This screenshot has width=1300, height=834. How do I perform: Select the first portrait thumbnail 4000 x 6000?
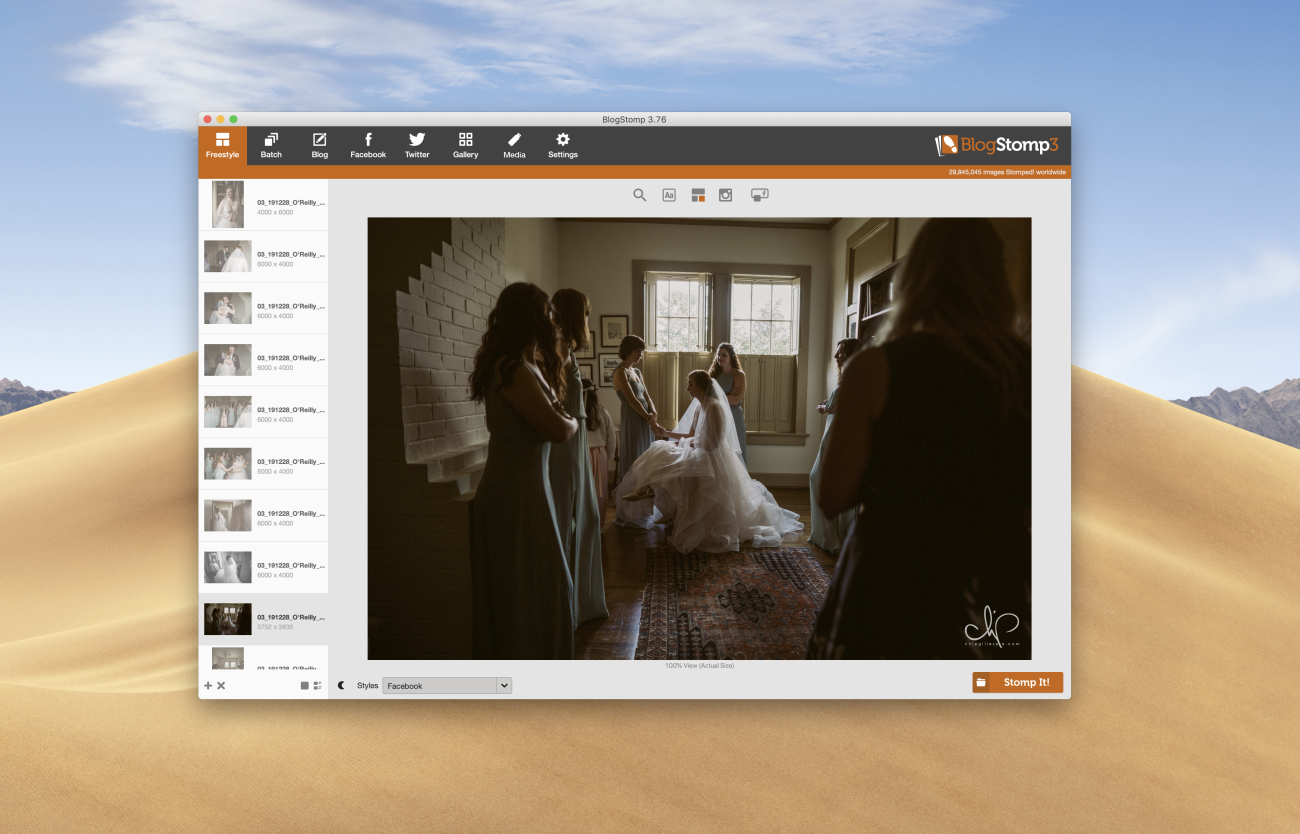[228, 205]
